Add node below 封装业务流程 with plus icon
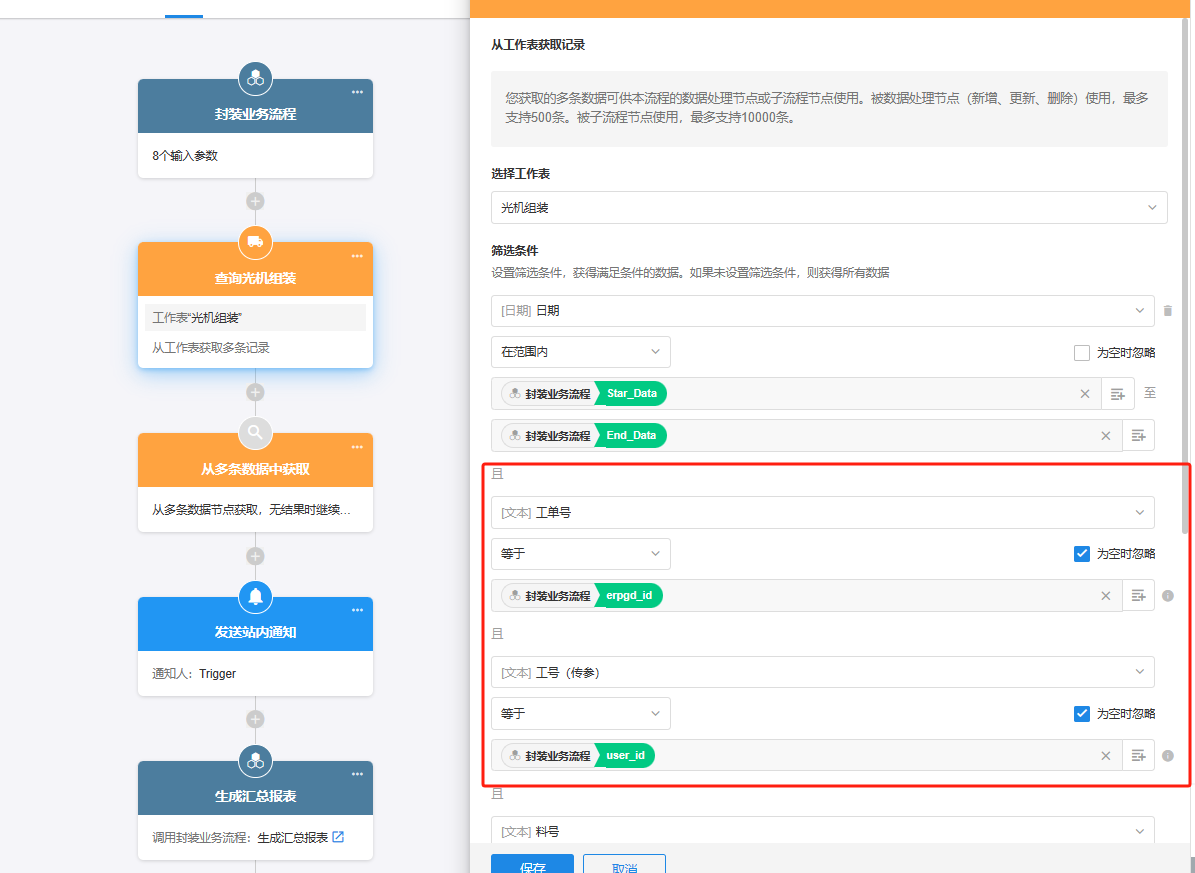The width and height of the screenshot is (1195, 873). pos(255,201)
